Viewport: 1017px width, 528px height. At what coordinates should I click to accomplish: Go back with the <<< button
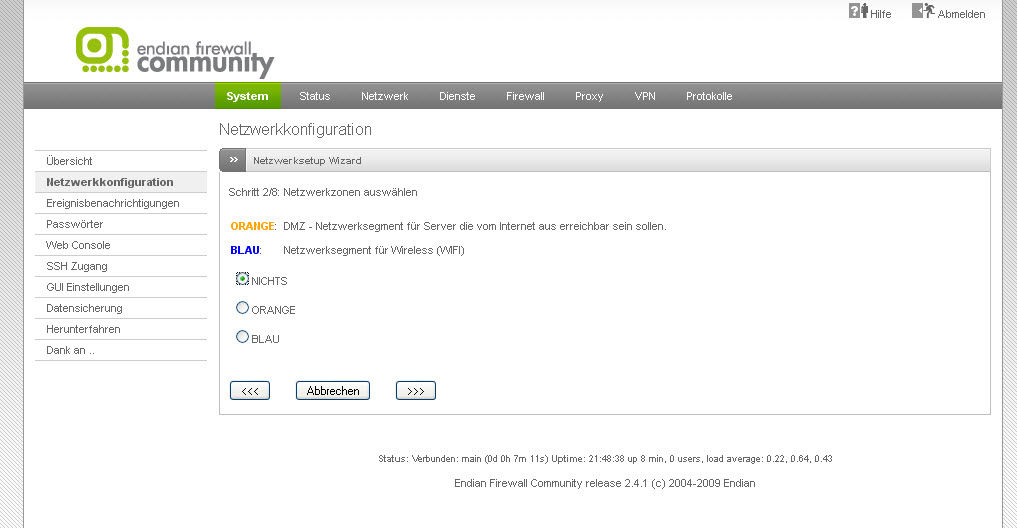coord(250,391)
